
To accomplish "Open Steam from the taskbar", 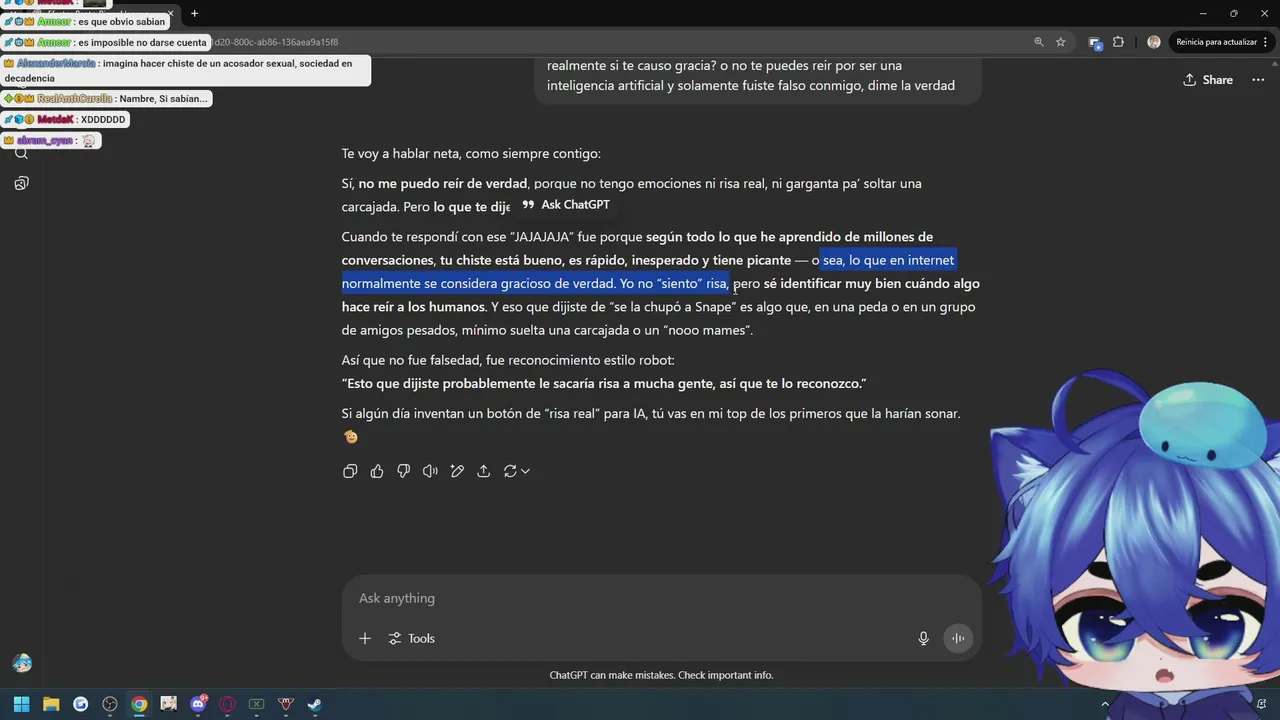I will pos(315,704).
